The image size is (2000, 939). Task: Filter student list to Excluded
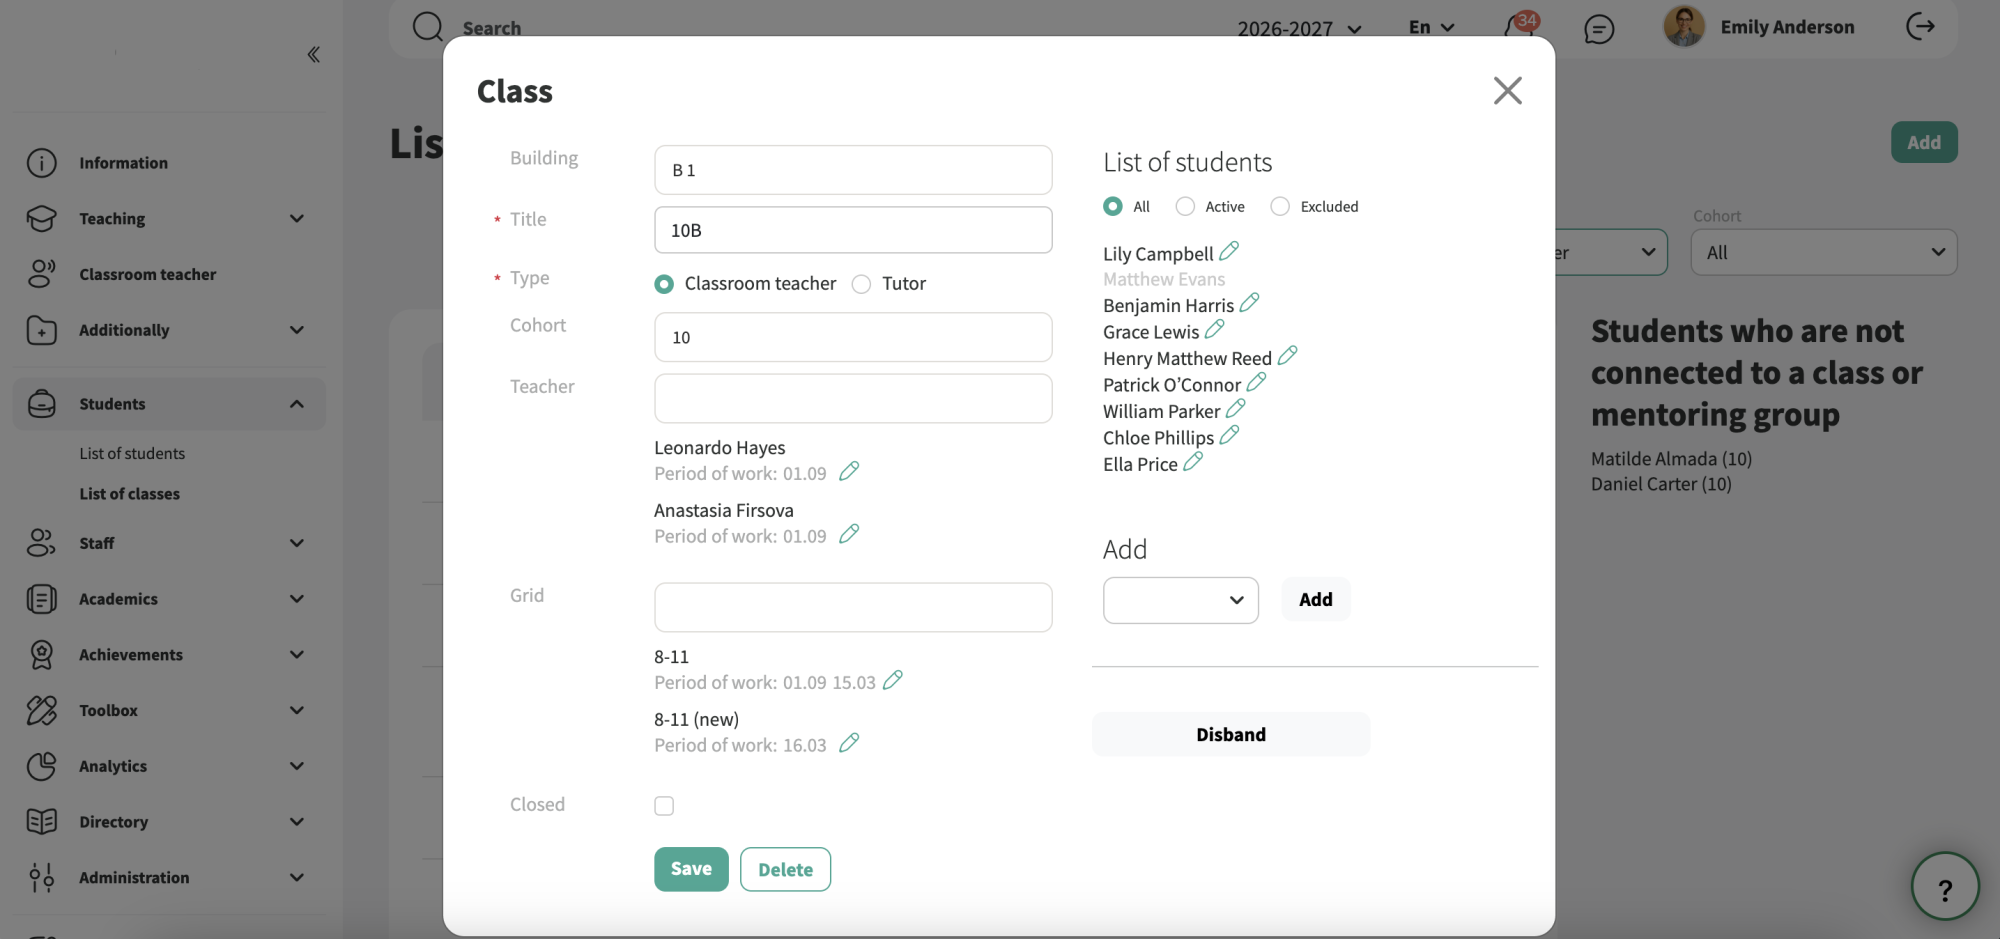tap(1280, 206)
